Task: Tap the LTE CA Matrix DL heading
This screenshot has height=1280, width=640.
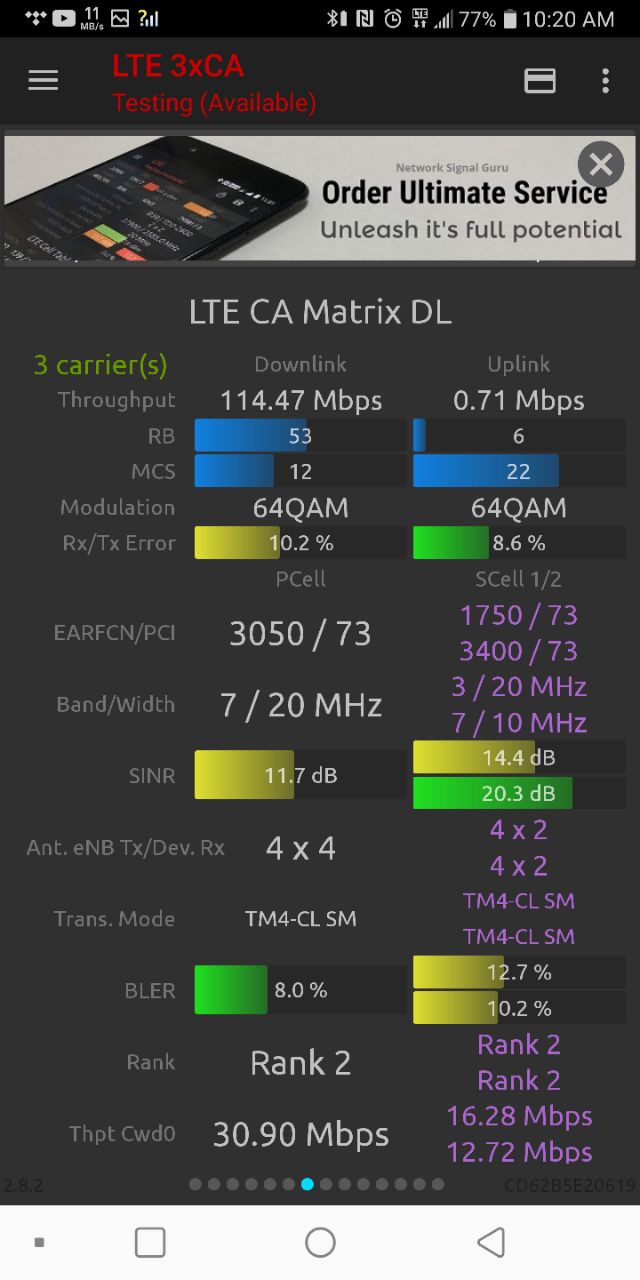Action: tap(320, 312)
